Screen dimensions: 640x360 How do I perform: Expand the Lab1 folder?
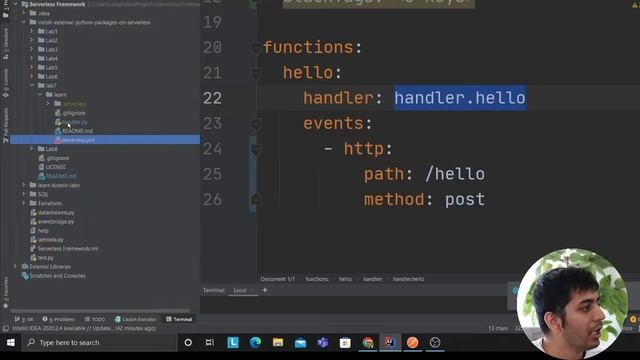31,31
